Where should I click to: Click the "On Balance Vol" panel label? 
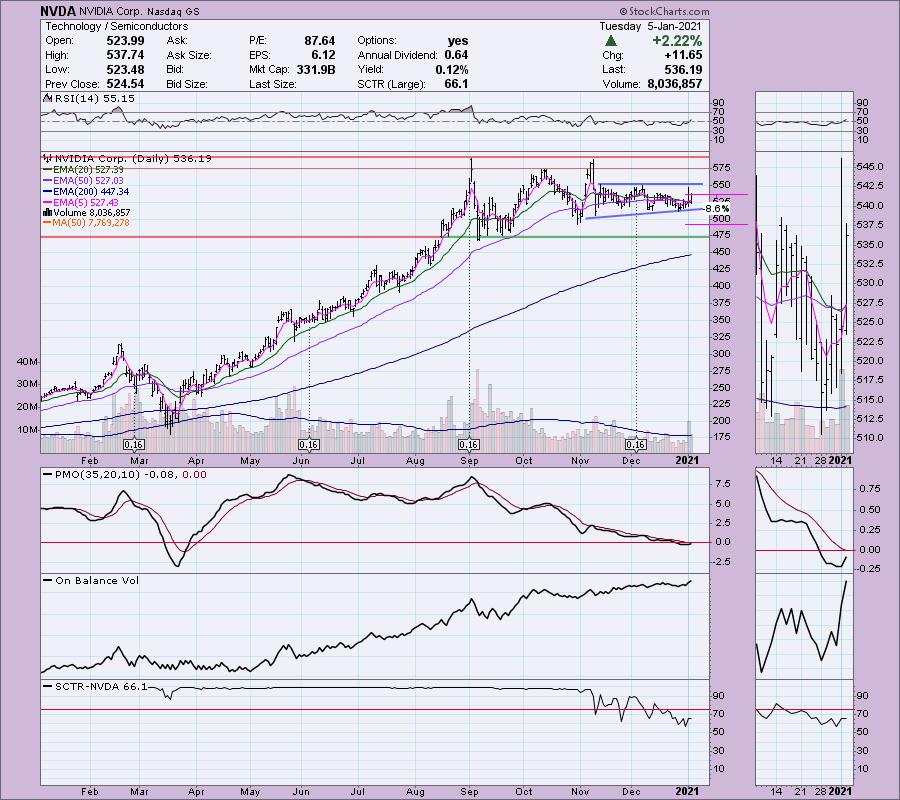97,580
